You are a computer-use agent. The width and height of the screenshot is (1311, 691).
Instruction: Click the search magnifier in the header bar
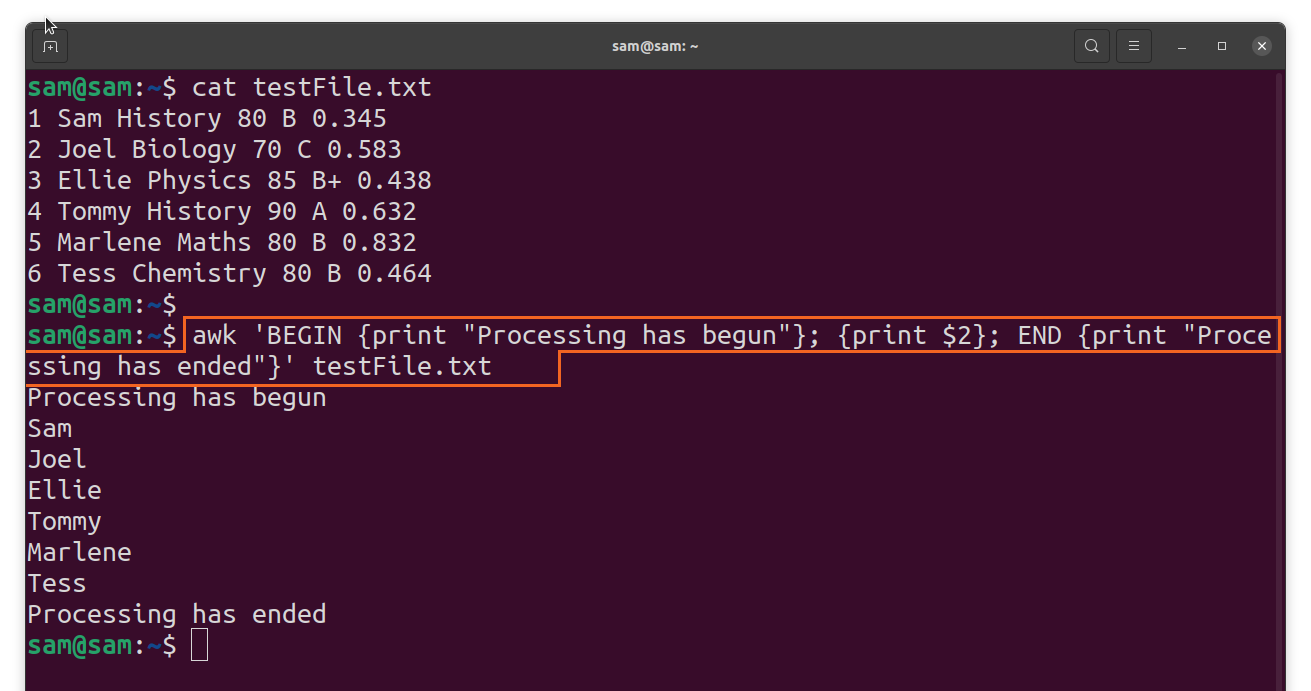[1091, 45]
